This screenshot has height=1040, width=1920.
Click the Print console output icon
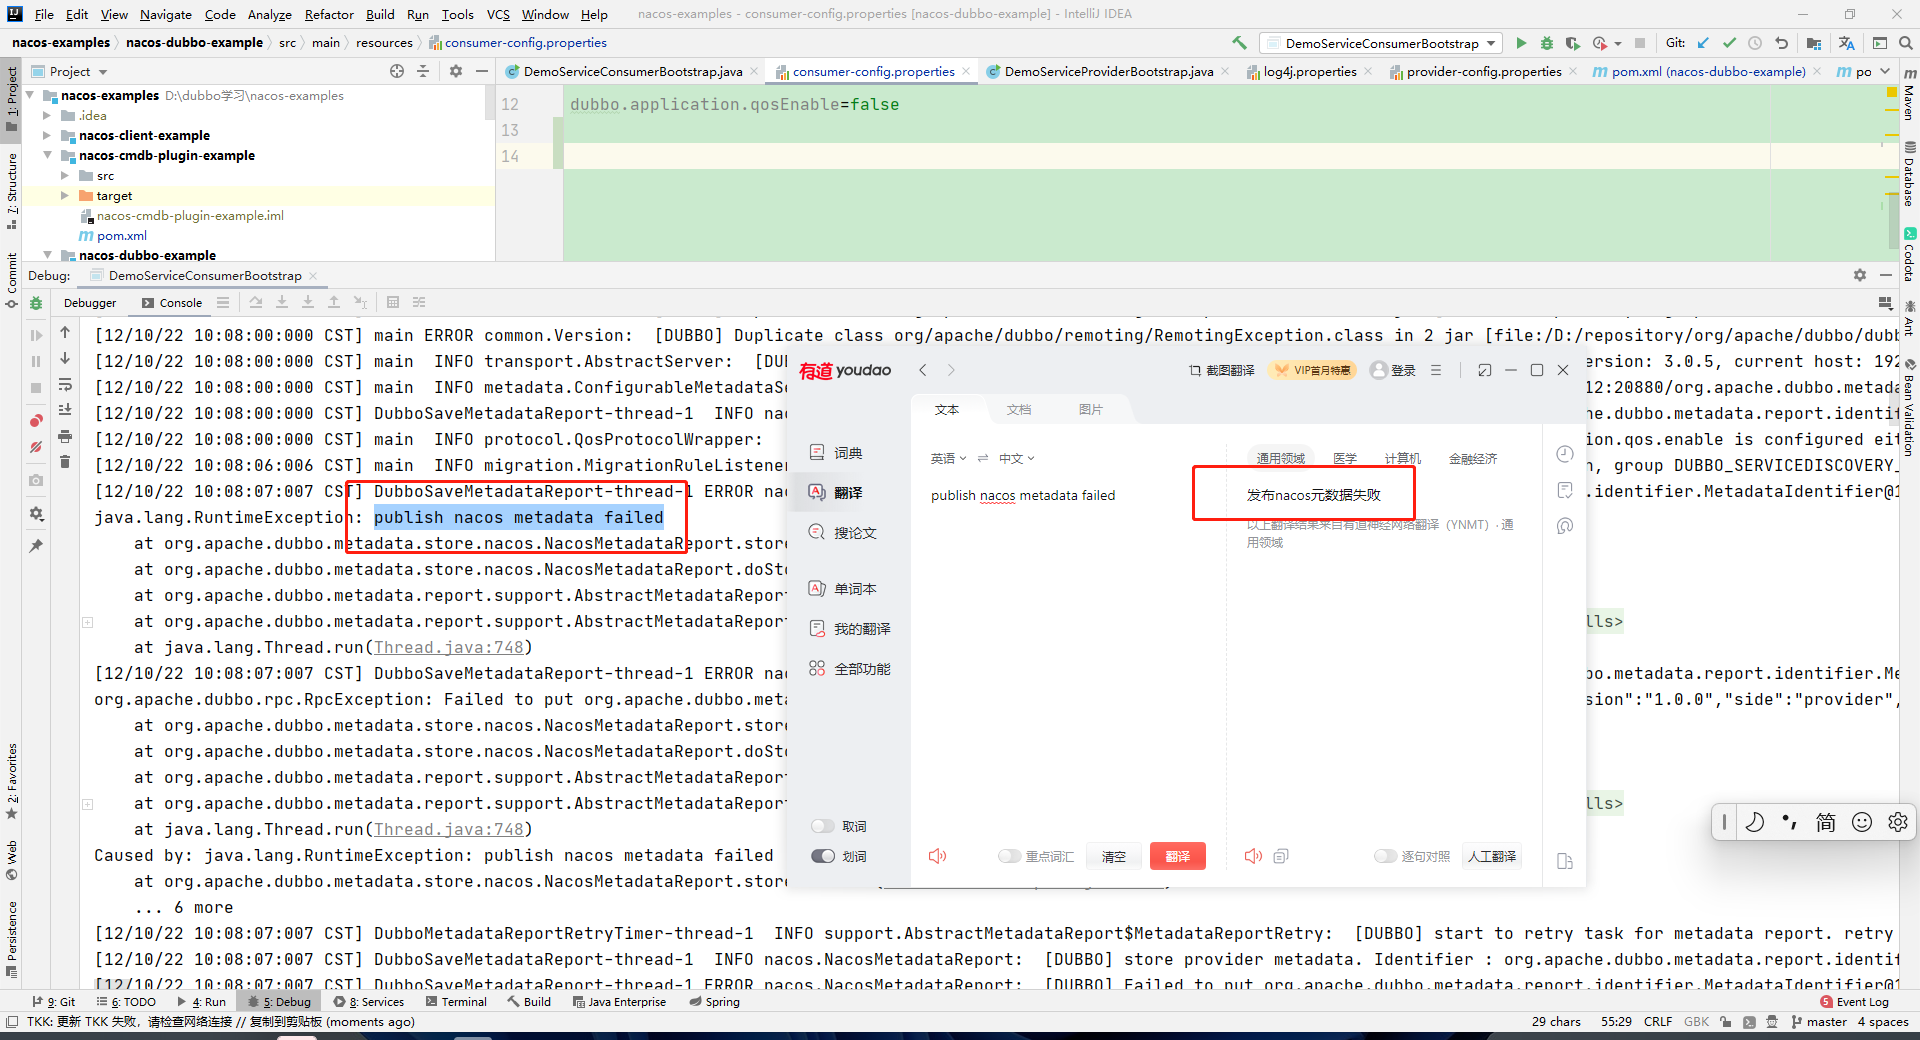point(65,436)
